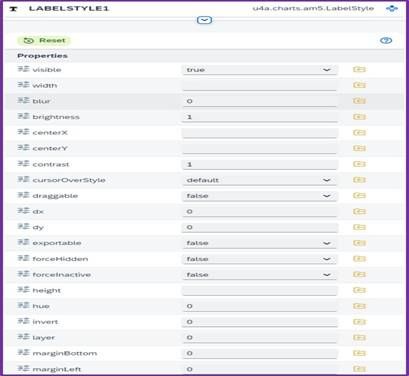This screenshot has width=409, height=376.
Task: Click the T icon beside LABELSTYLE1
Action: tap(13, 9)
